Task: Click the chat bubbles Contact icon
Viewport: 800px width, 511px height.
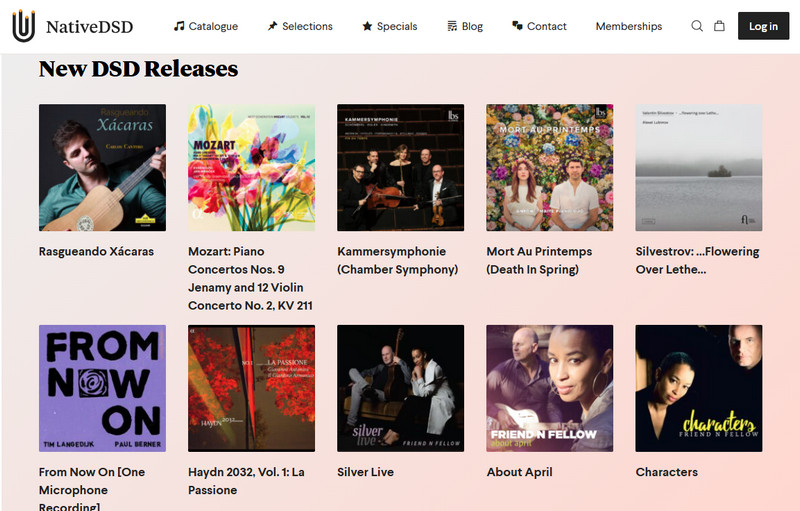Action: [517, 26]
